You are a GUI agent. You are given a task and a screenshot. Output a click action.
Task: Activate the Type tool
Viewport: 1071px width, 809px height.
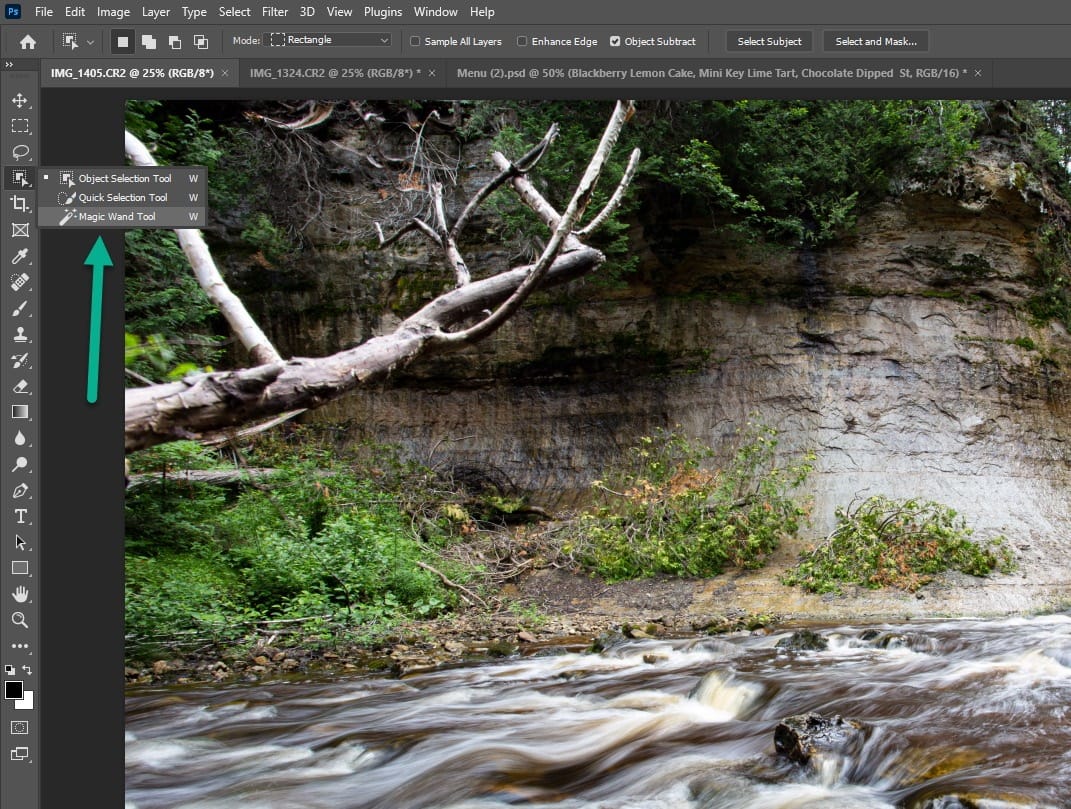(x=20, y=517)
